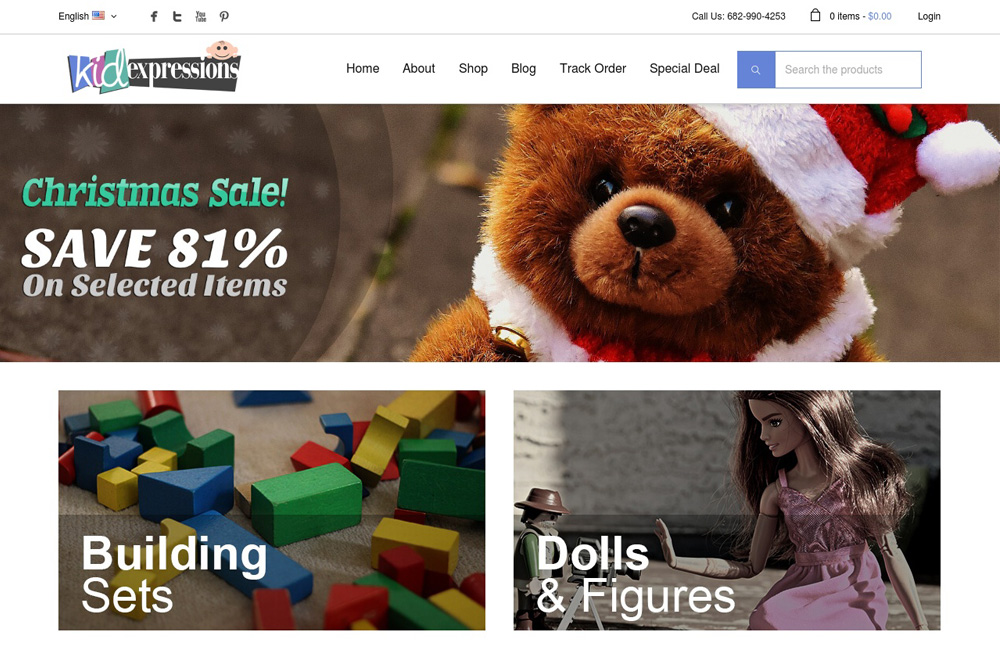Open the Track Order page

click(x=592, y=68)
